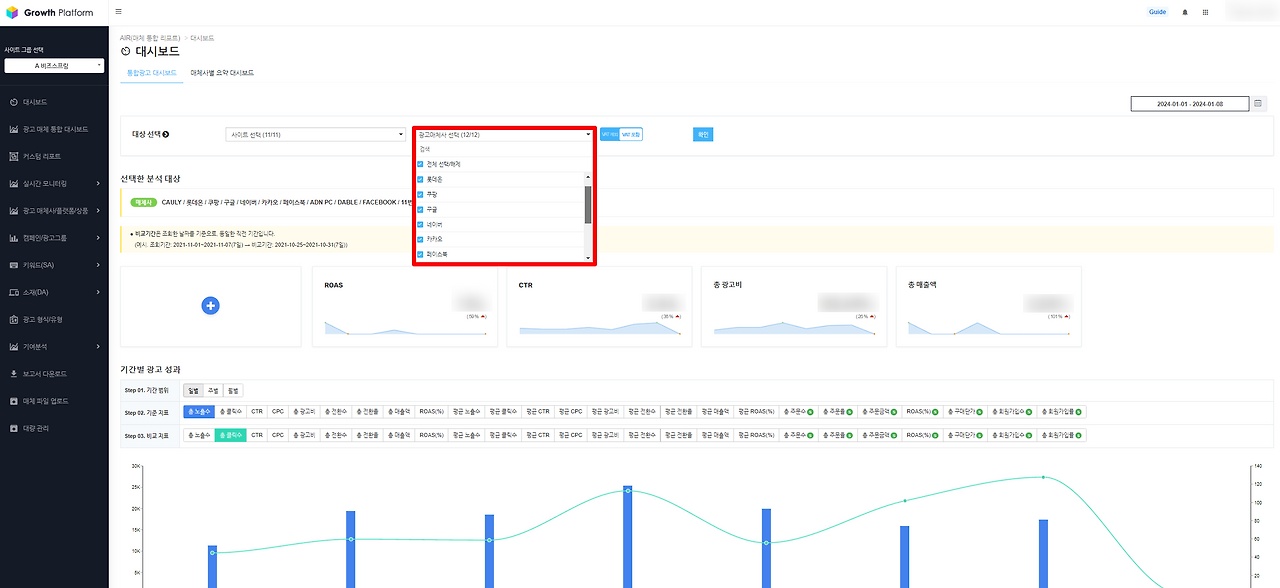The image size is (1280, 588).
Task: Open 대시보드 in the sidebar
Action: click(x=54, y=102)
